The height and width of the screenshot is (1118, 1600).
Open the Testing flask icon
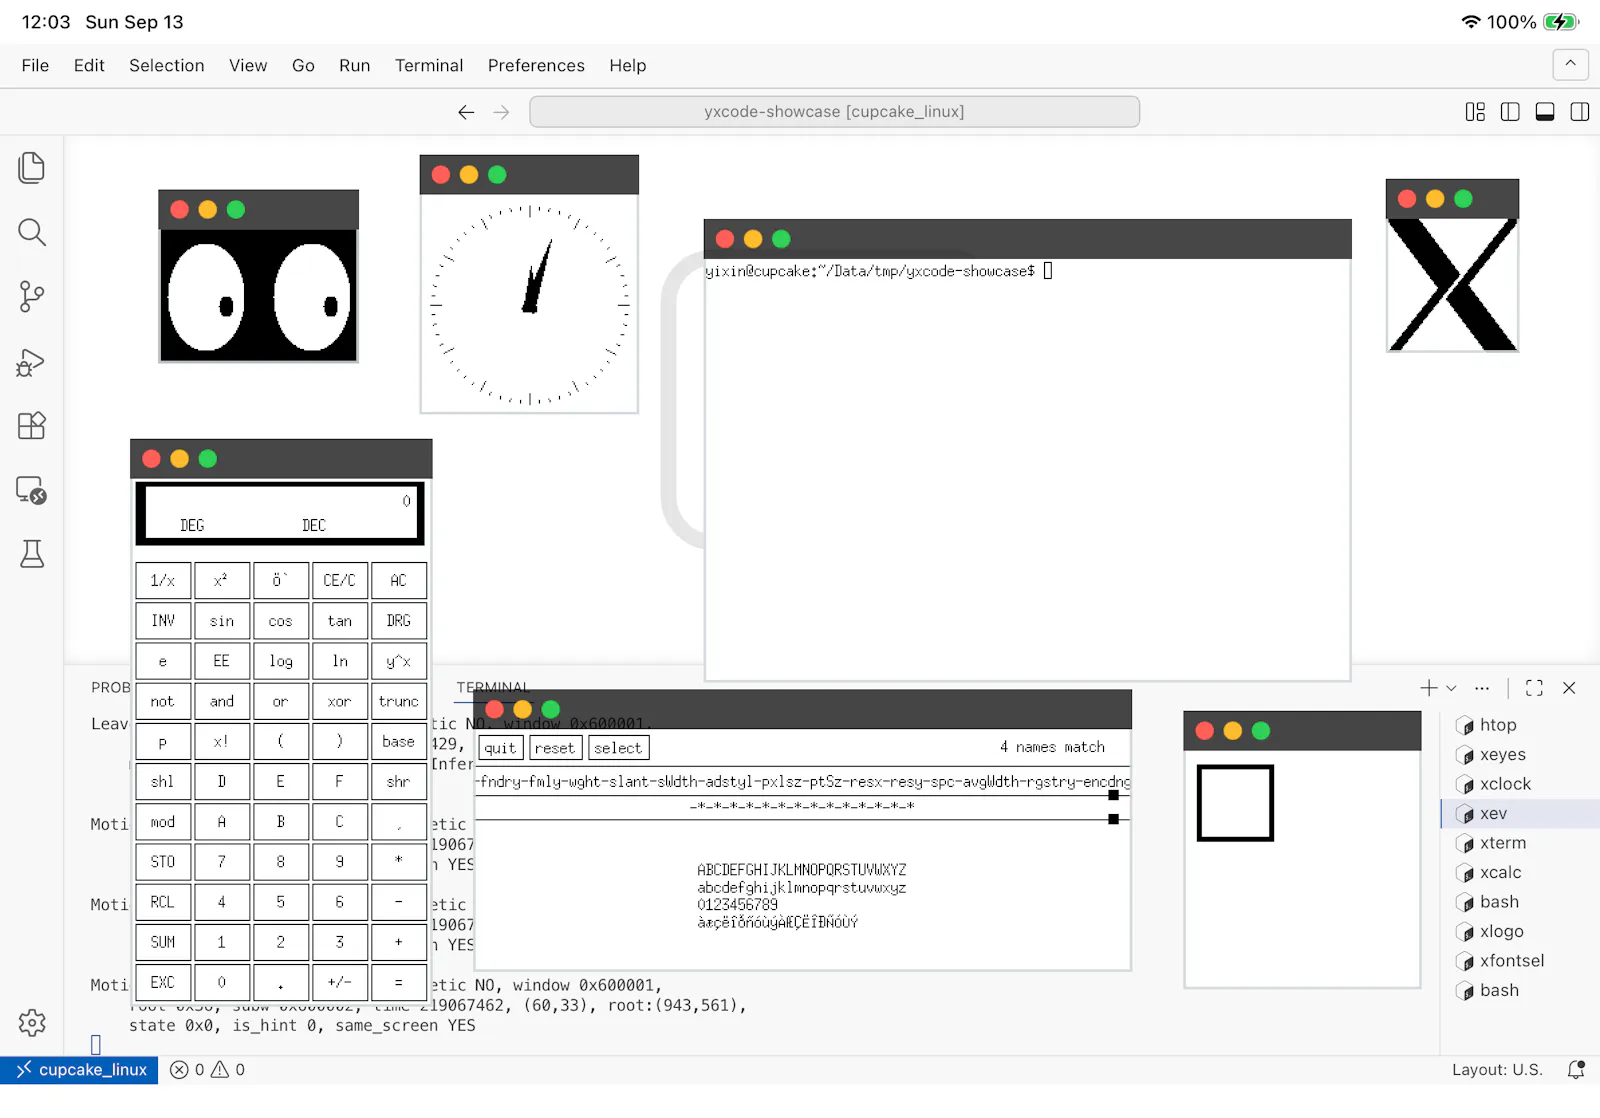tap(32, 554)
